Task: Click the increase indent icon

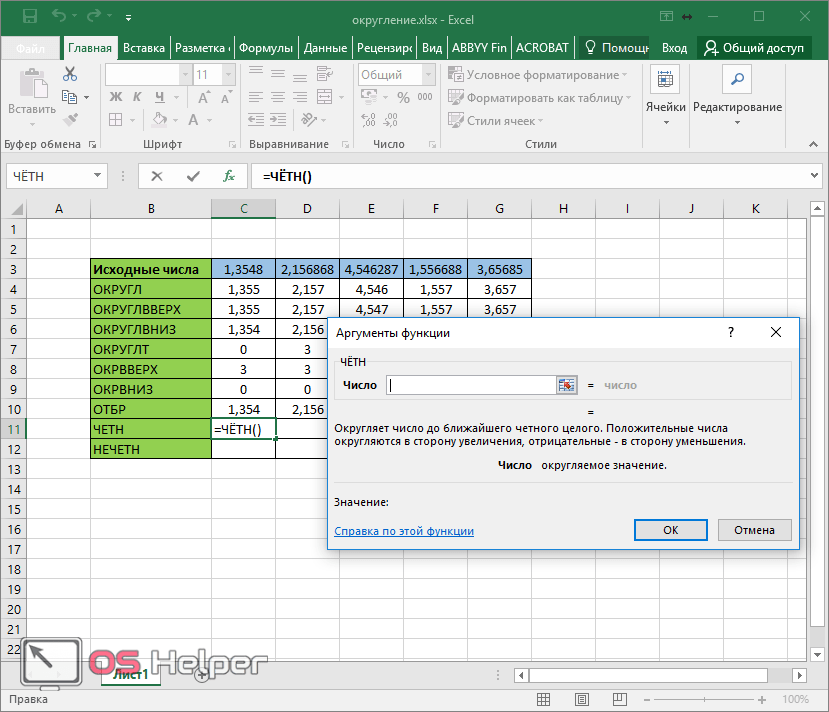Action: click(x=278, y=120)
